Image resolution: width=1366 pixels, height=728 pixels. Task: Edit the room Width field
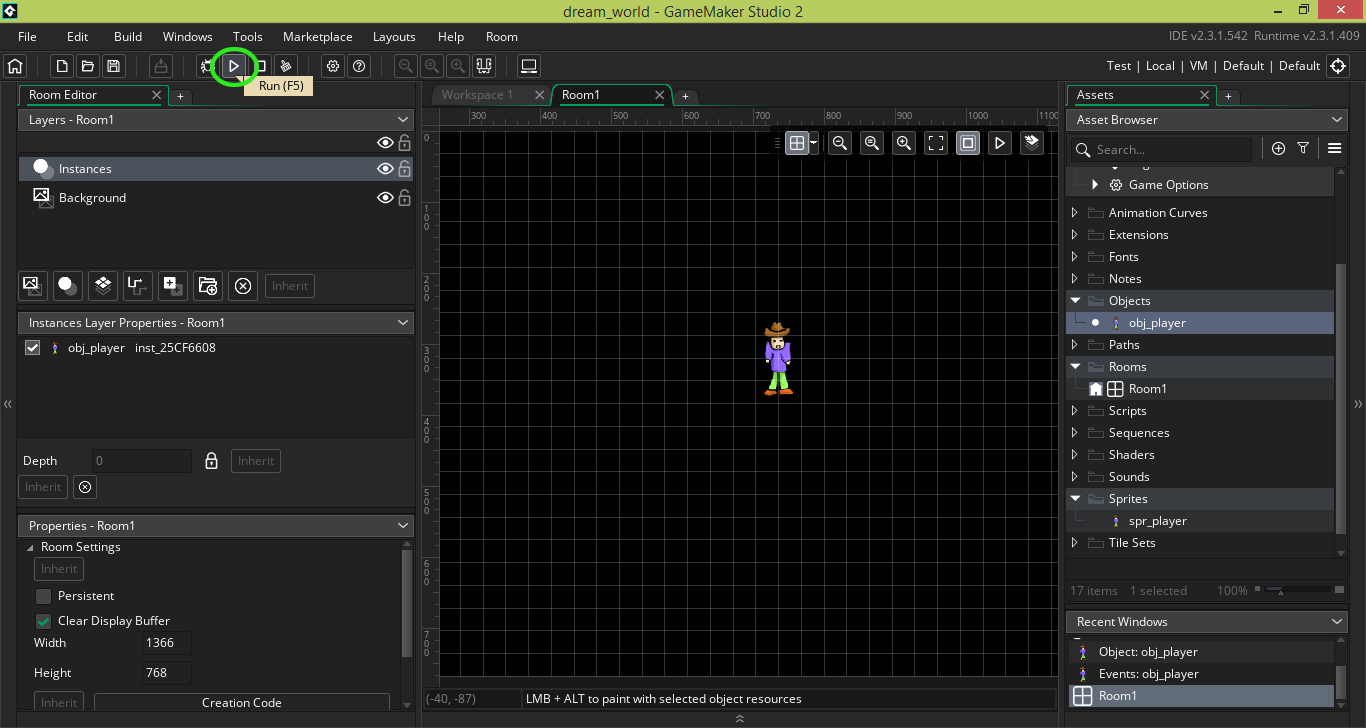[166, 643]
